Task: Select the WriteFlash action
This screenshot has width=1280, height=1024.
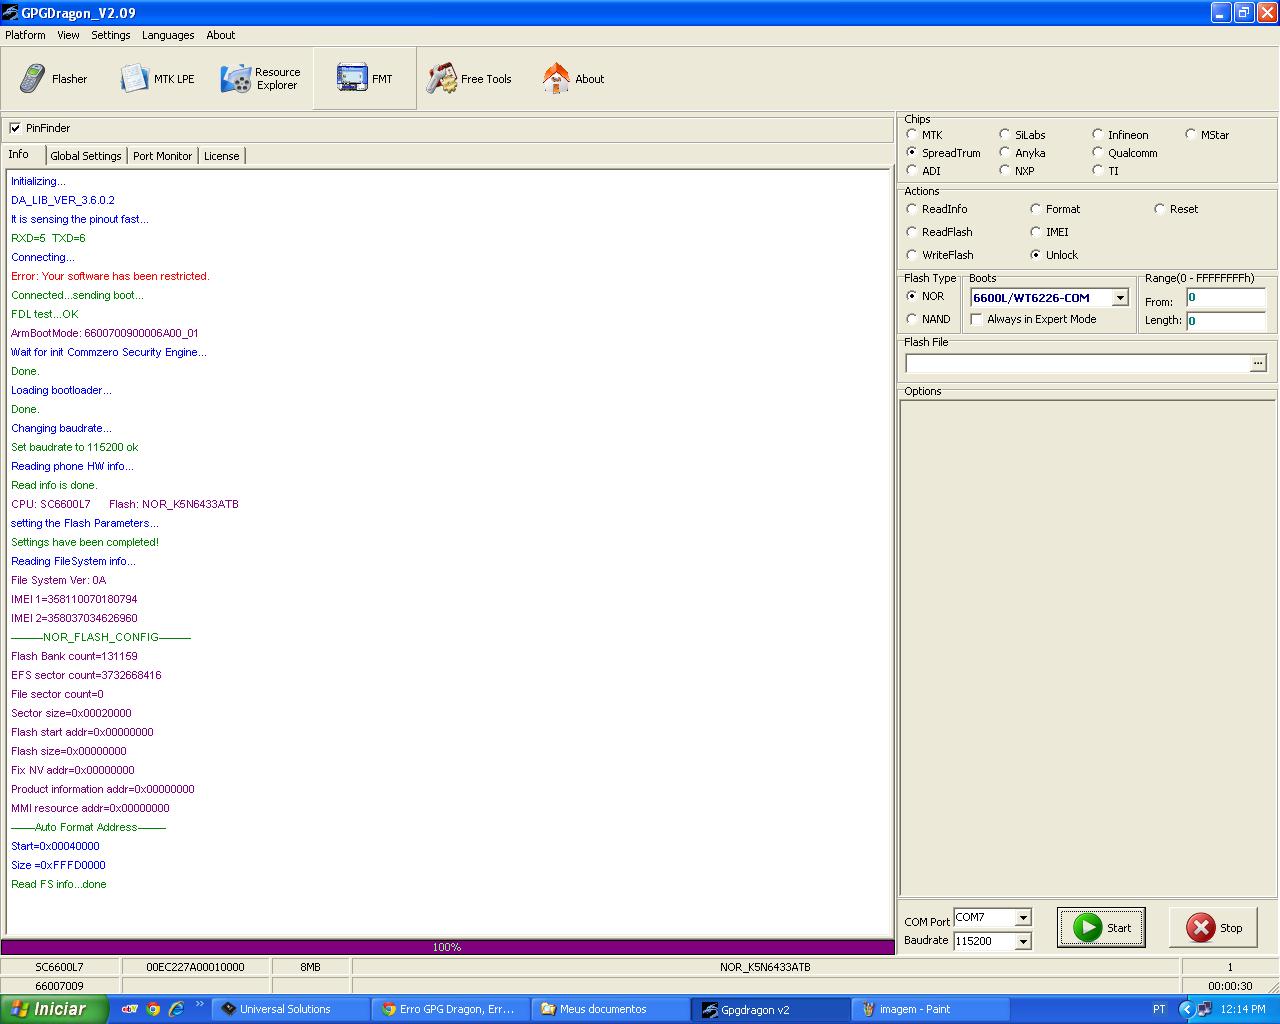Action: pyautogui.click(x=911, y=255)
